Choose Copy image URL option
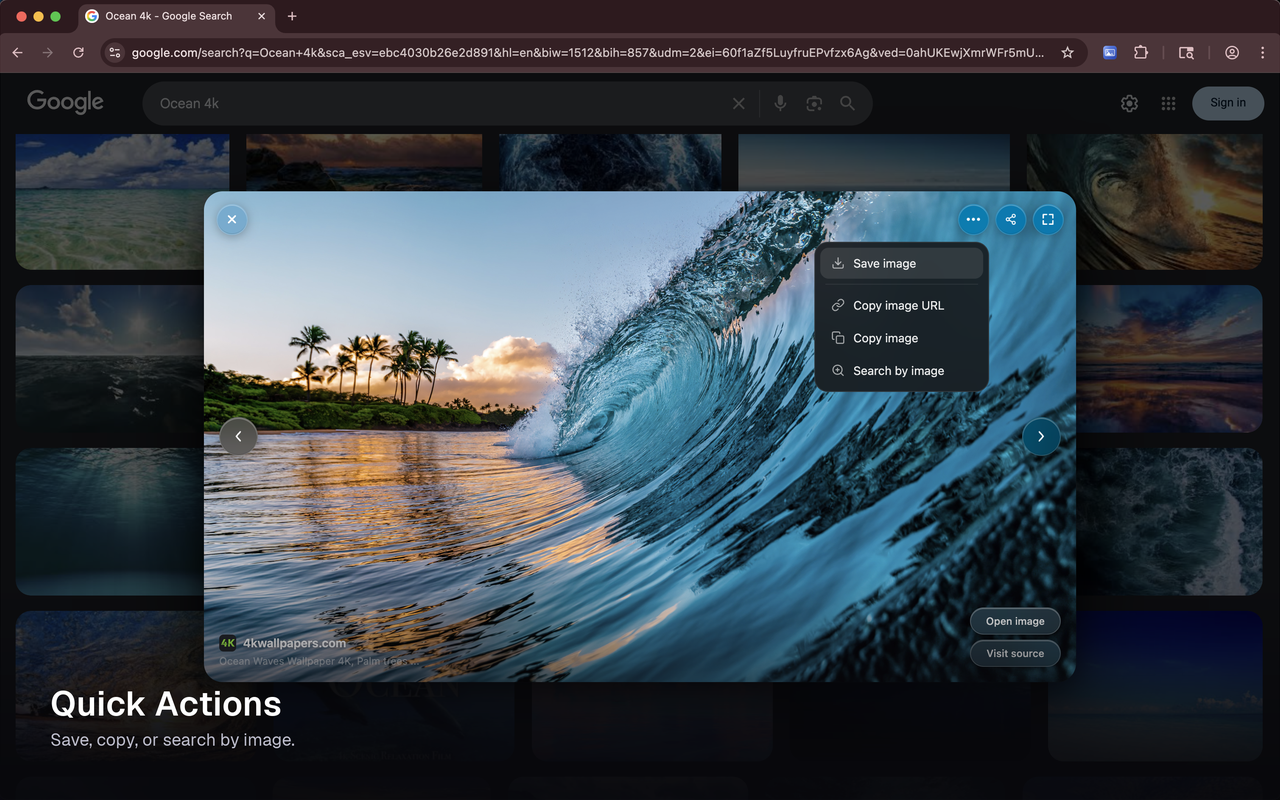This screenshot has width=1280, height=800. click(x=901, y=306)
